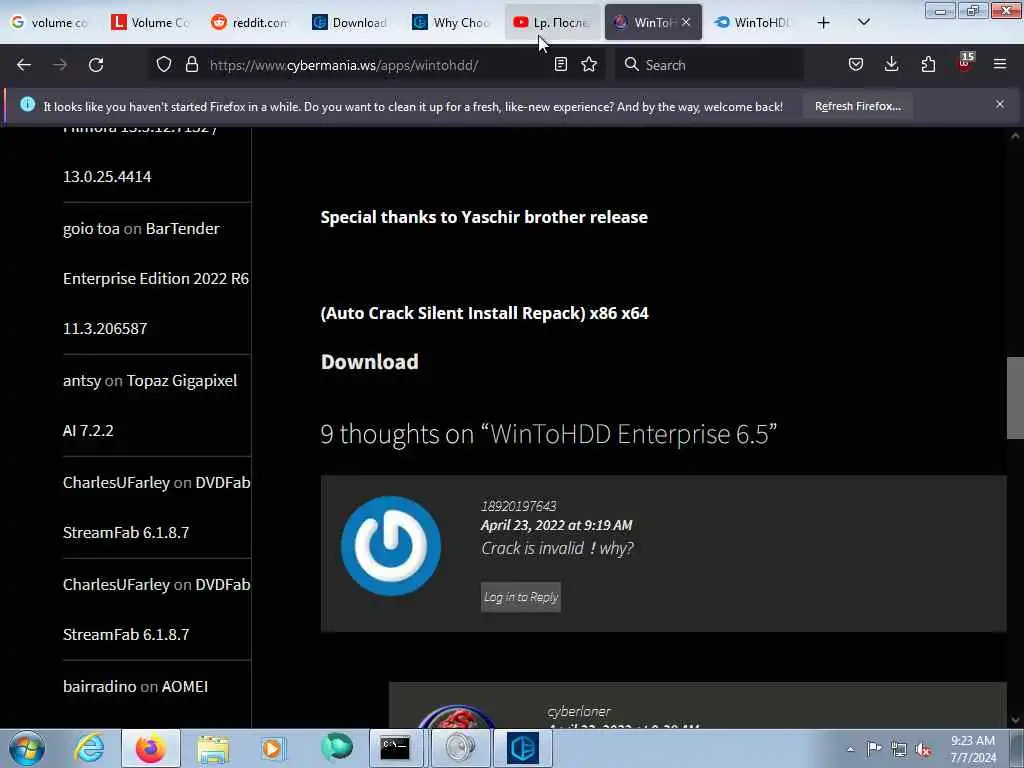The height and width of the screenshot is (768, 1024).
Task: Switch to the 'Volume Co' red L tab
Action: tap(150, 22)
